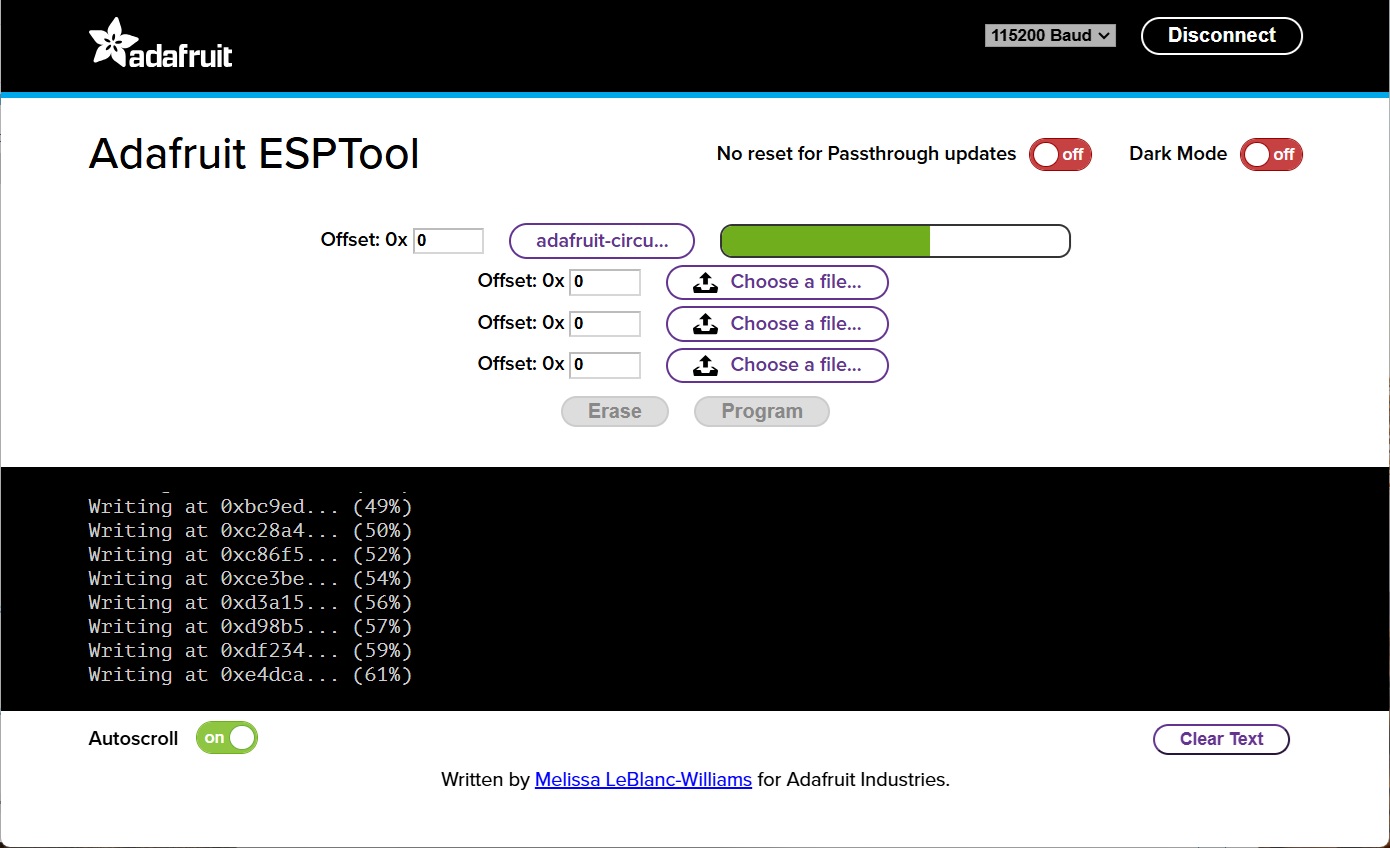Click the log line showing (59%)

click(x=250, y=651)
